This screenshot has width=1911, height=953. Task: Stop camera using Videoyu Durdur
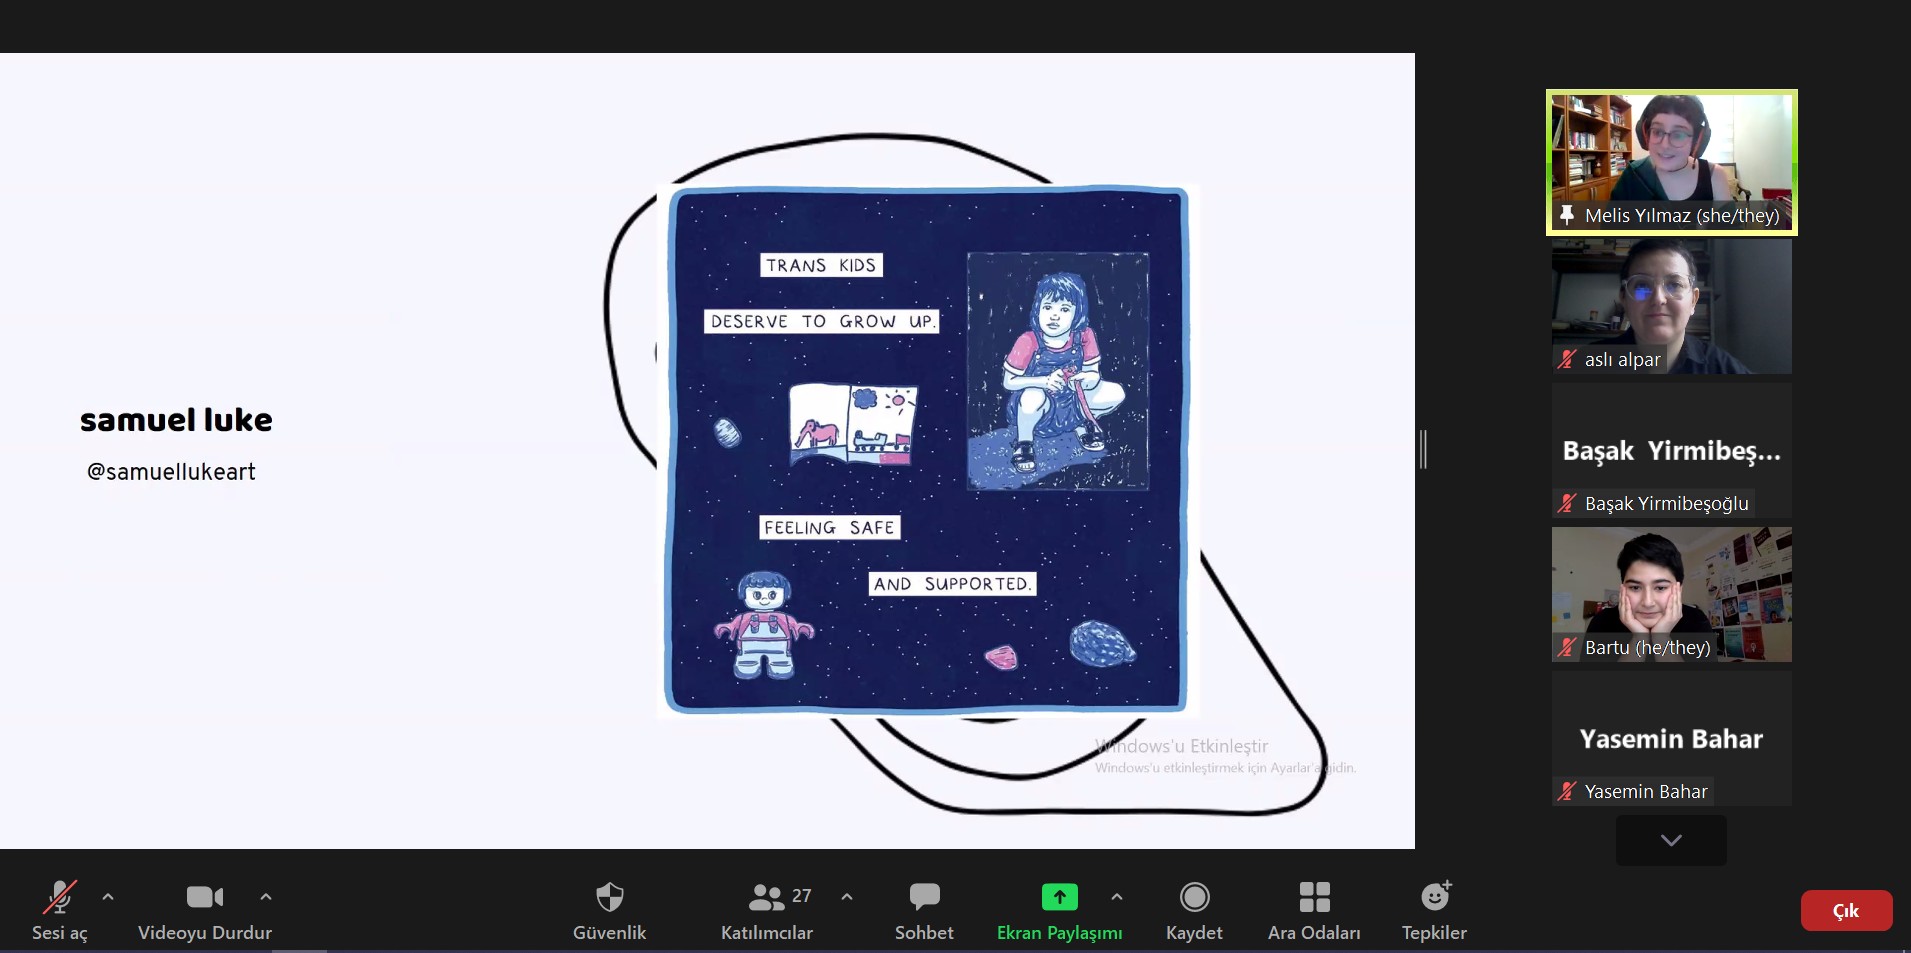click(x=204, y=898)
